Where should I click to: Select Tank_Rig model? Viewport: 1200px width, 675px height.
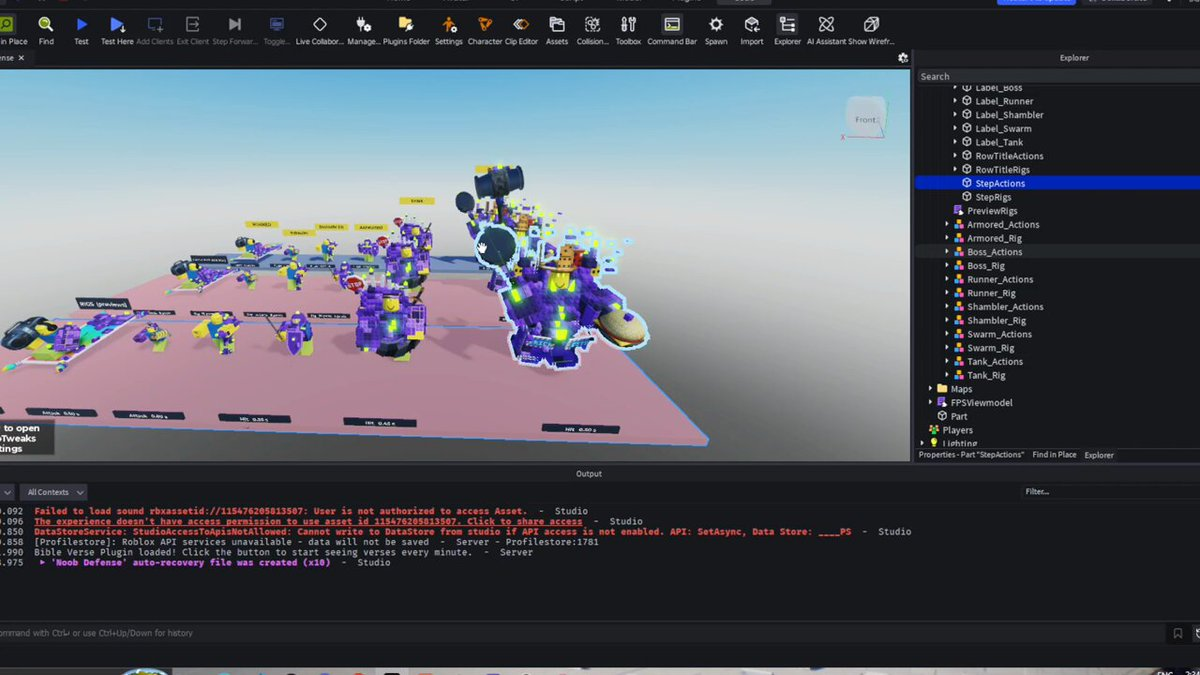tap(986, 375)
